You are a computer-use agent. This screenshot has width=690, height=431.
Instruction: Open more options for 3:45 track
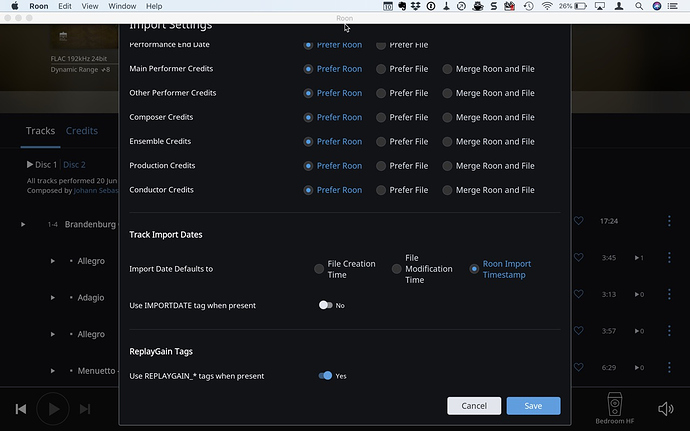pos(669,258)
